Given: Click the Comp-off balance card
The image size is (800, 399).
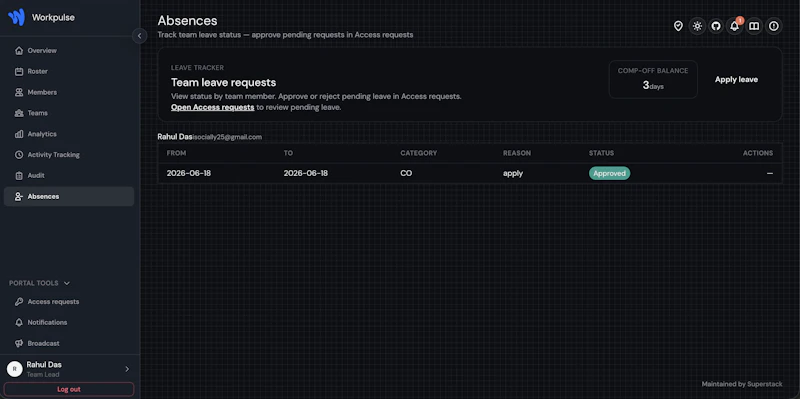Looking at the screenshot, I should tap(653, 79).
